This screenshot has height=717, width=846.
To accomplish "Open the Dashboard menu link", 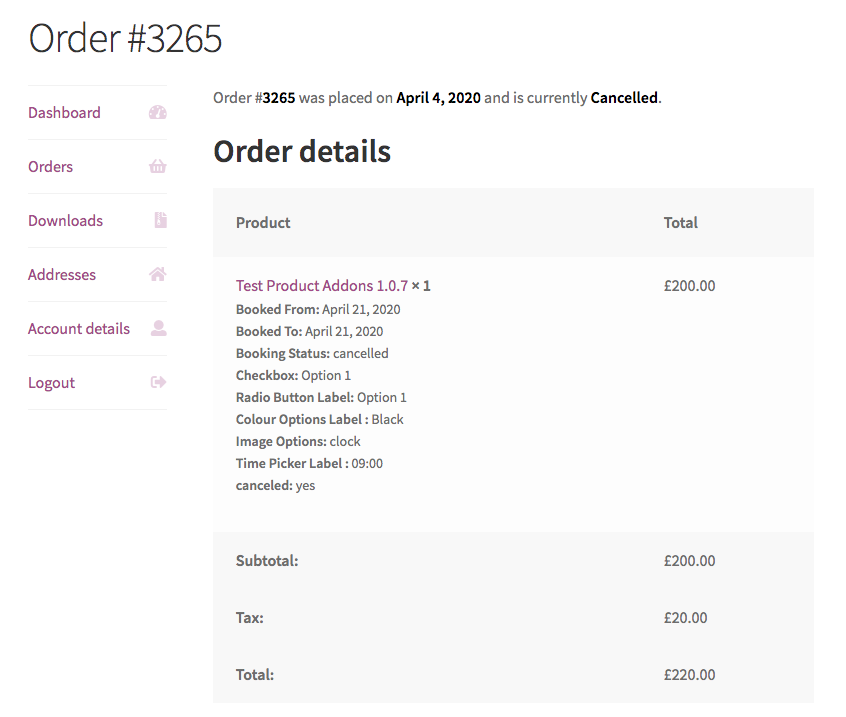I will tap(64, 112).
